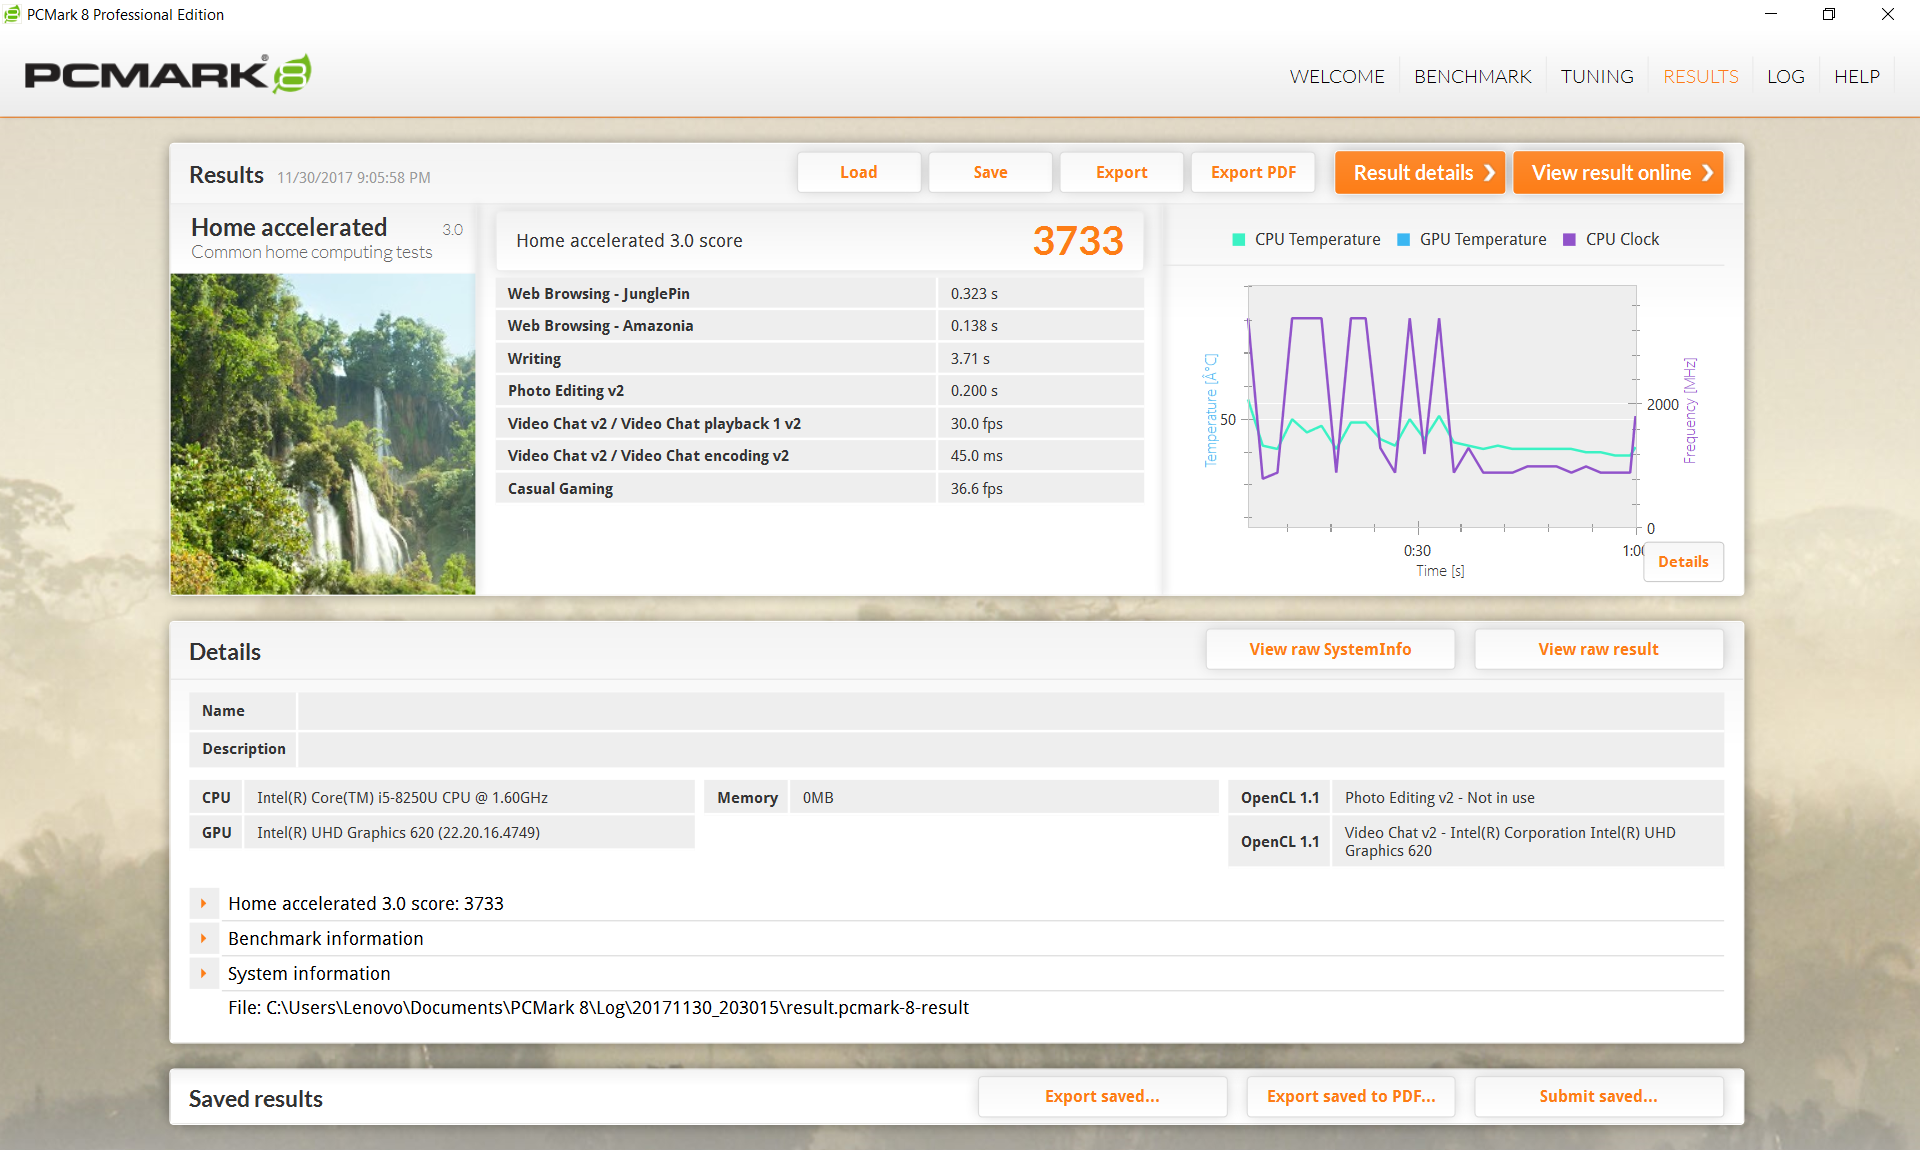1920x1150 pixels.
Task: Click the Name input field
Action: coord(1011,711)
